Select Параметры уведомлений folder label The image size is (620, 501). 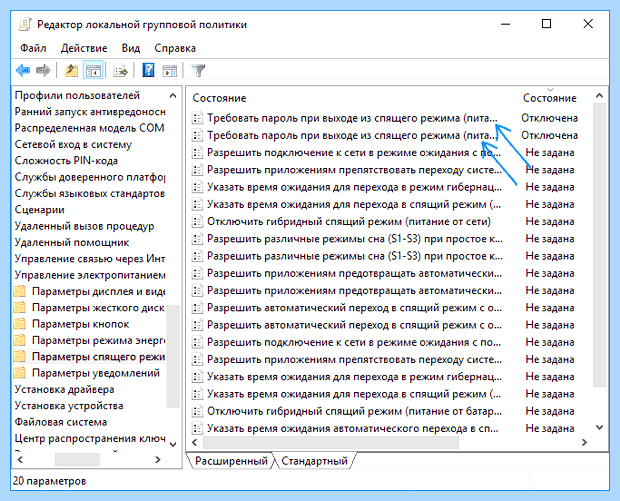point(96,373)
